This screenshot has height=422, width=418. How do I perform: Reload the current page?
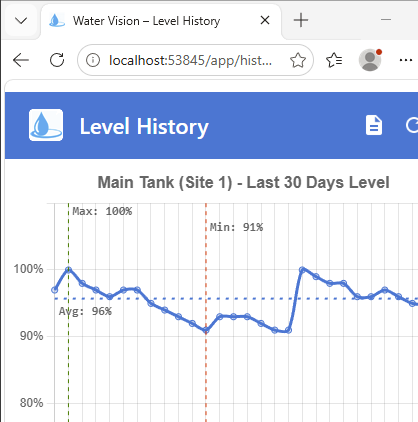[57, 60]
